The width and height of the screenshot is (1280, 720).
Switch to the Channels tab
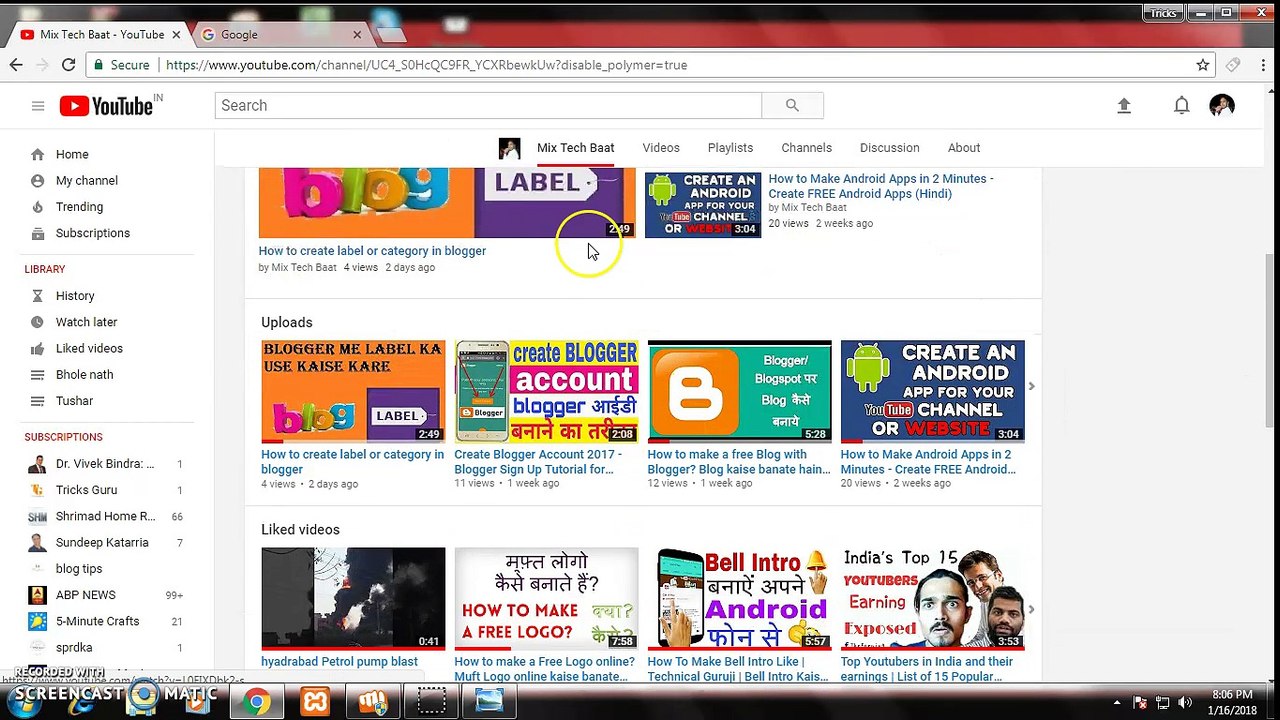coord(806,148)
